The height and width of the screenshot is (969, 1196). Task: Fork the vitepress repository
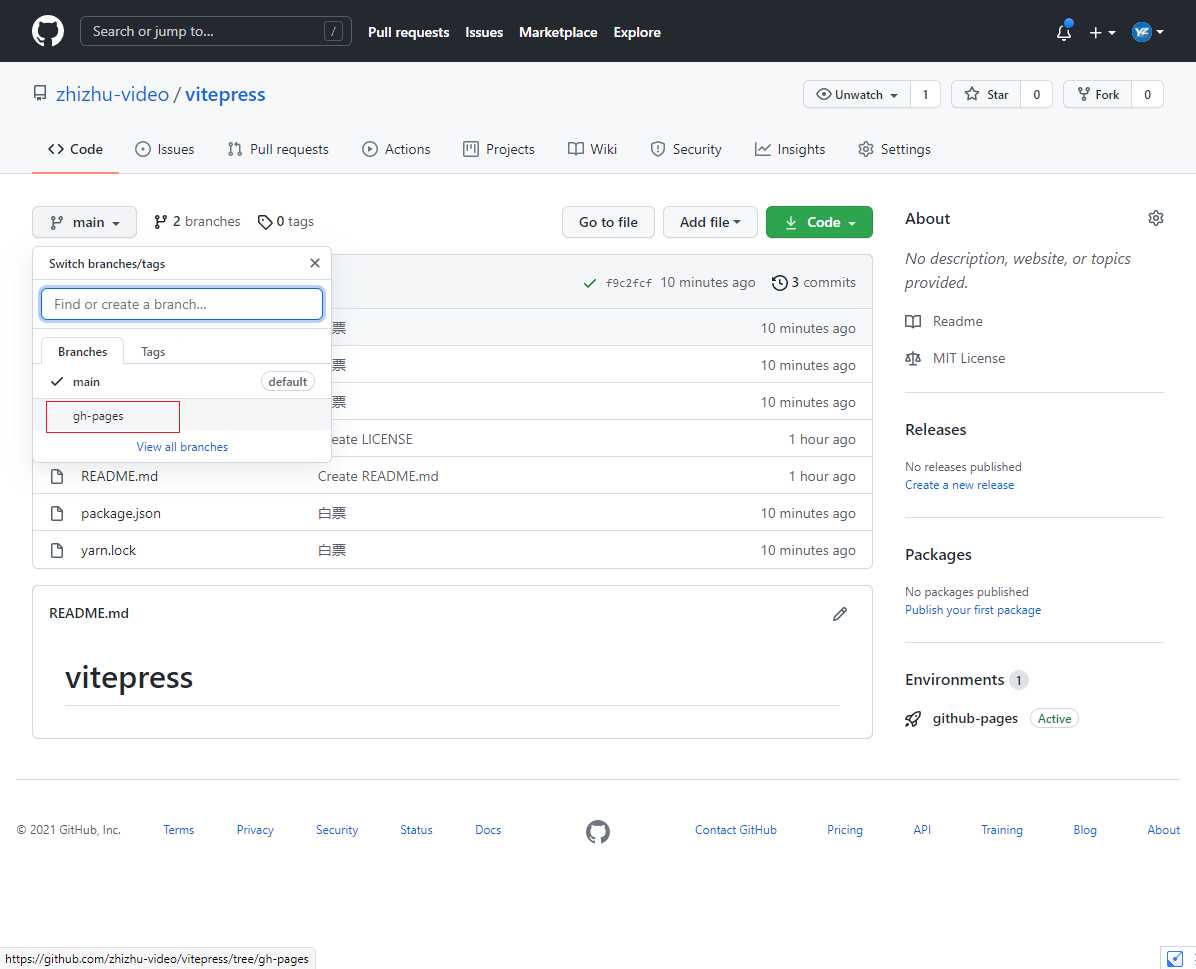[x=1098, y=95]
